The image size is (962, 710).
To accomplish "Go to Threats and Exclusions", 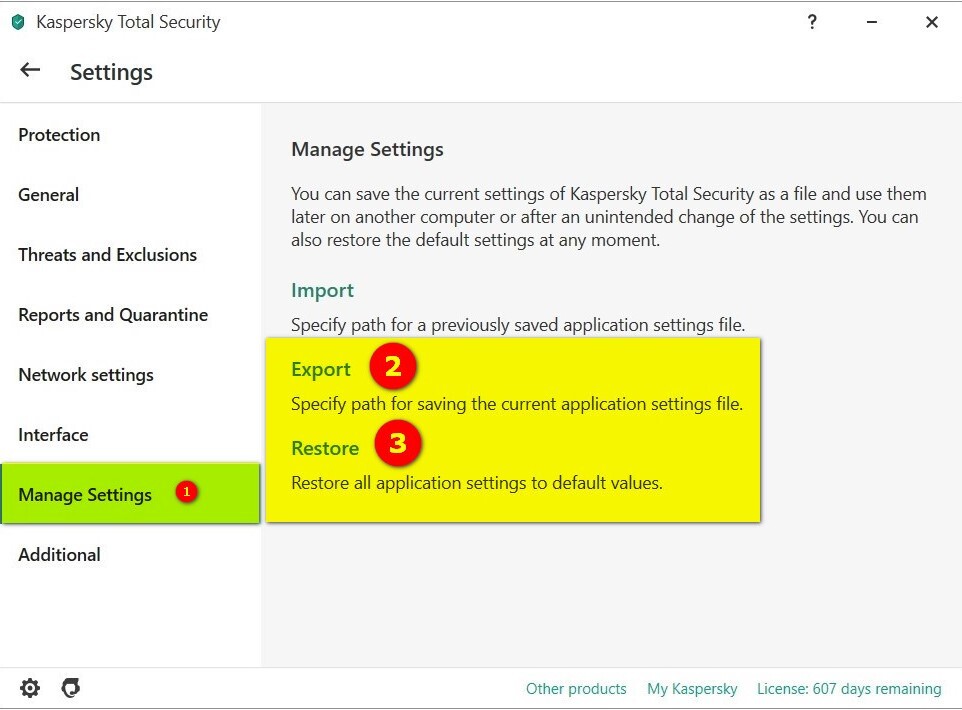I will click(x=107, y=255).
